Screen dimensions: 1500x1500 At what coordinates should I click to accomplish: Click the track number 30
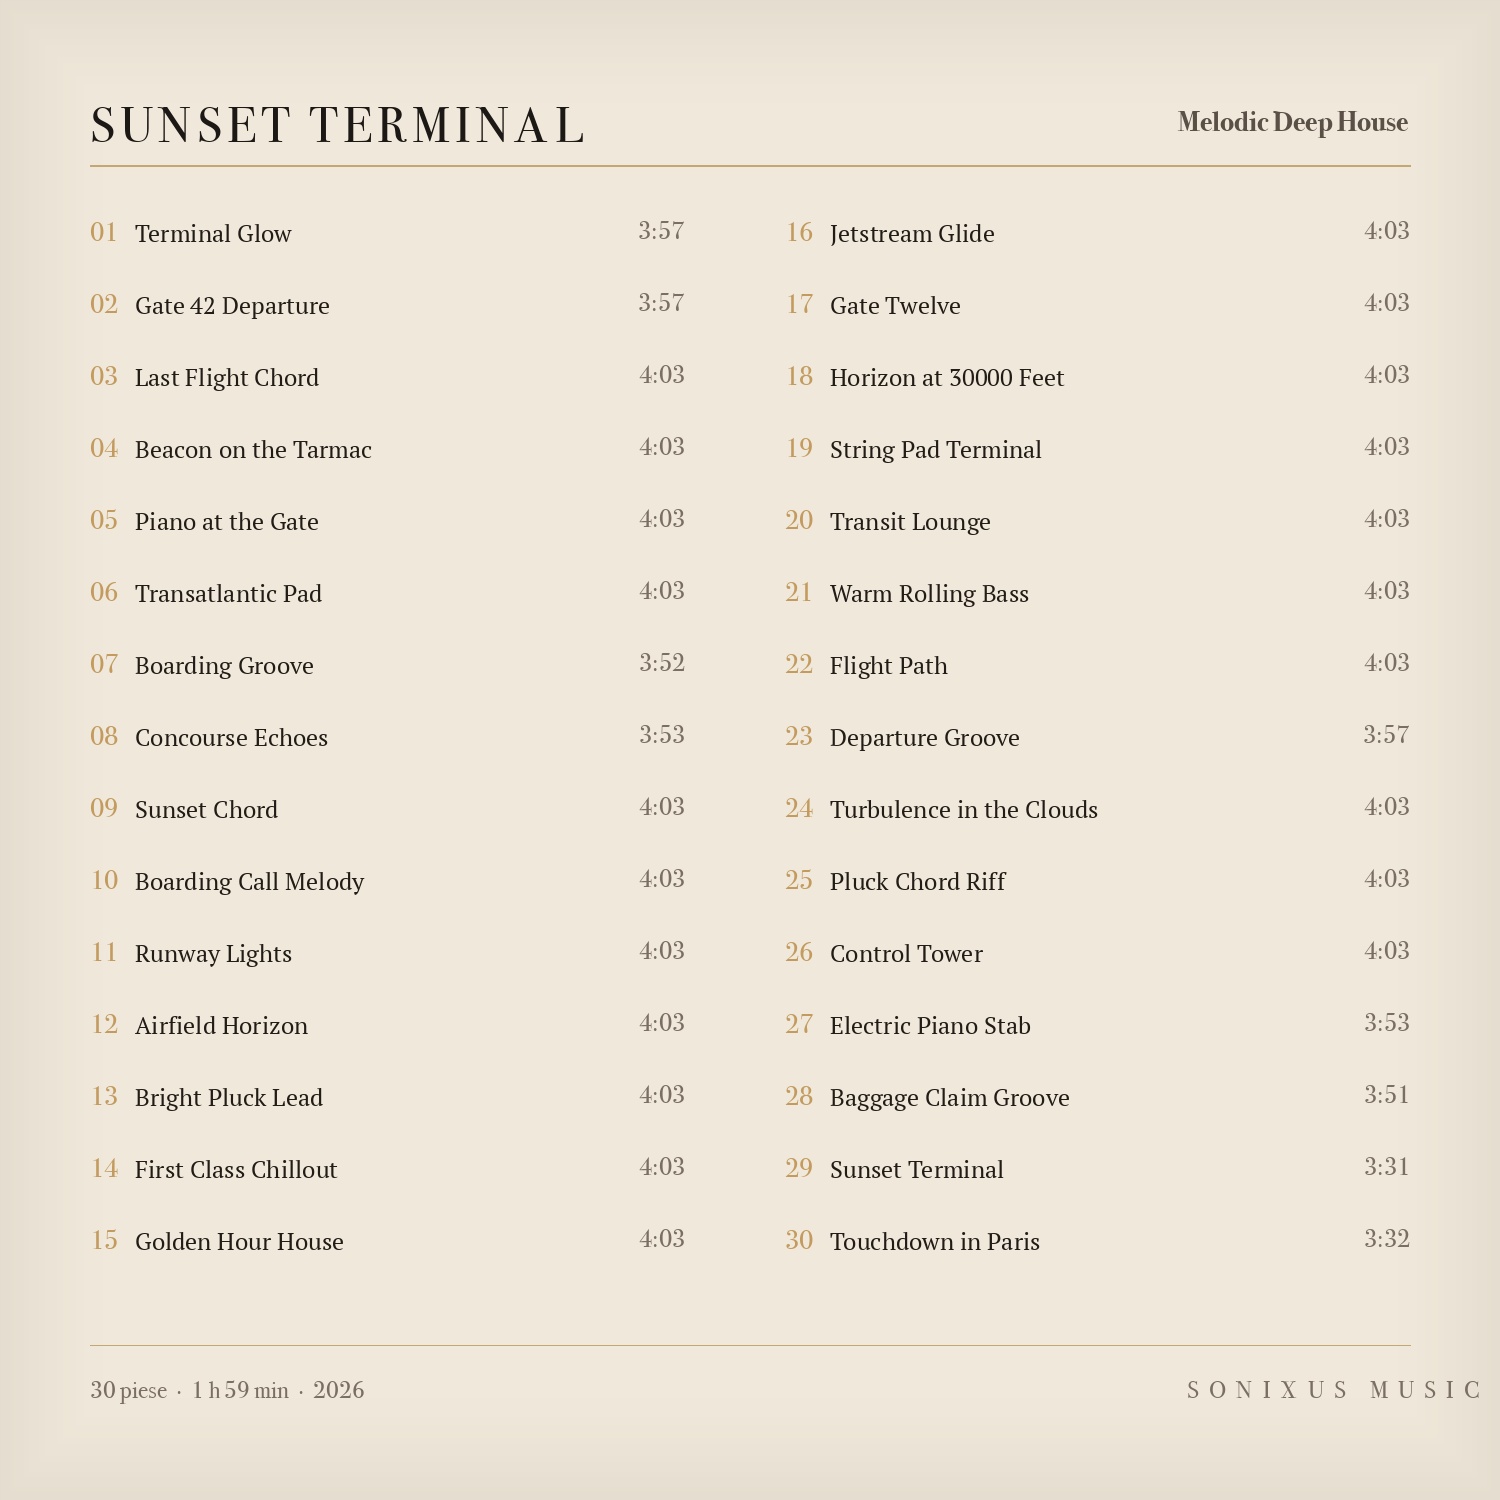click(x=799, y=1240)
